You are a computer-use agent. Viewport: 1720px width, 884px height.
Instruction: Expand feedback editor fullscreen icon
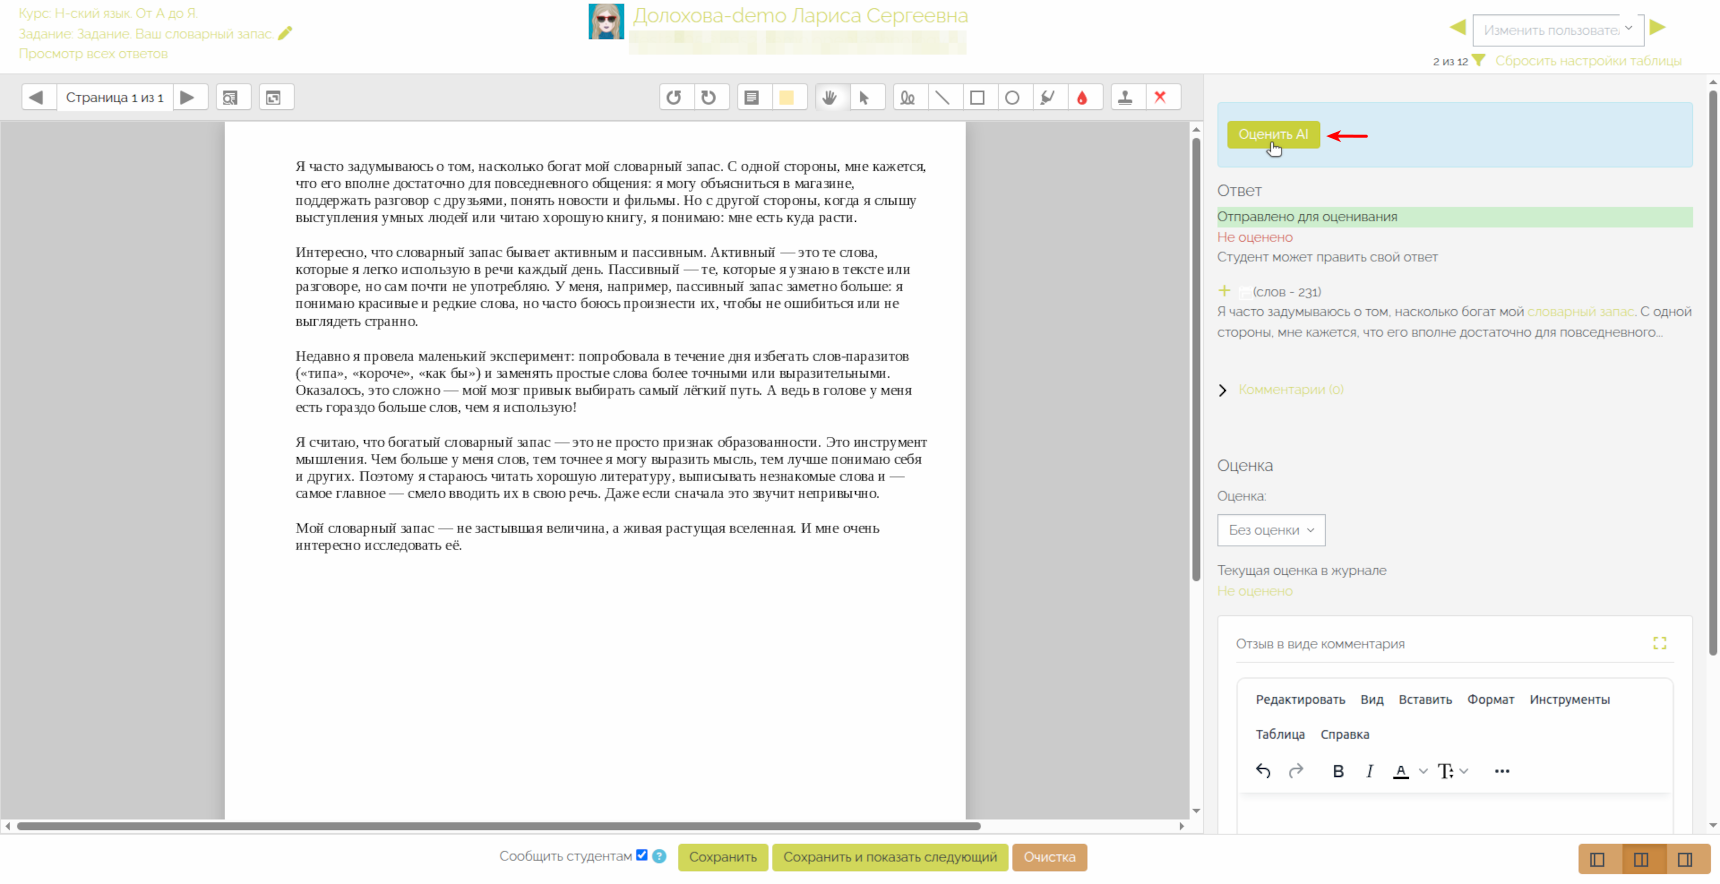[x=1660, y=643]
